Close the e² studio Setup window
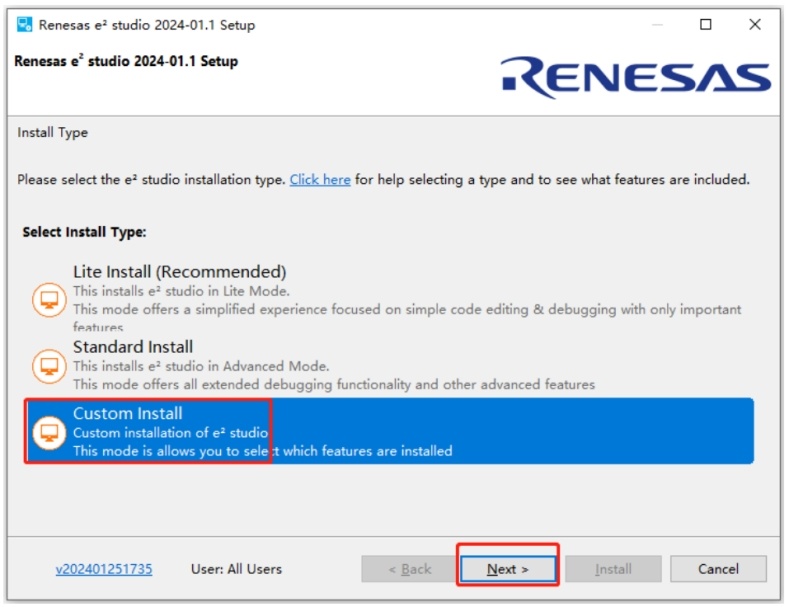Image resolution: width=789 pixels, height=607 pixels. (755, 25)
